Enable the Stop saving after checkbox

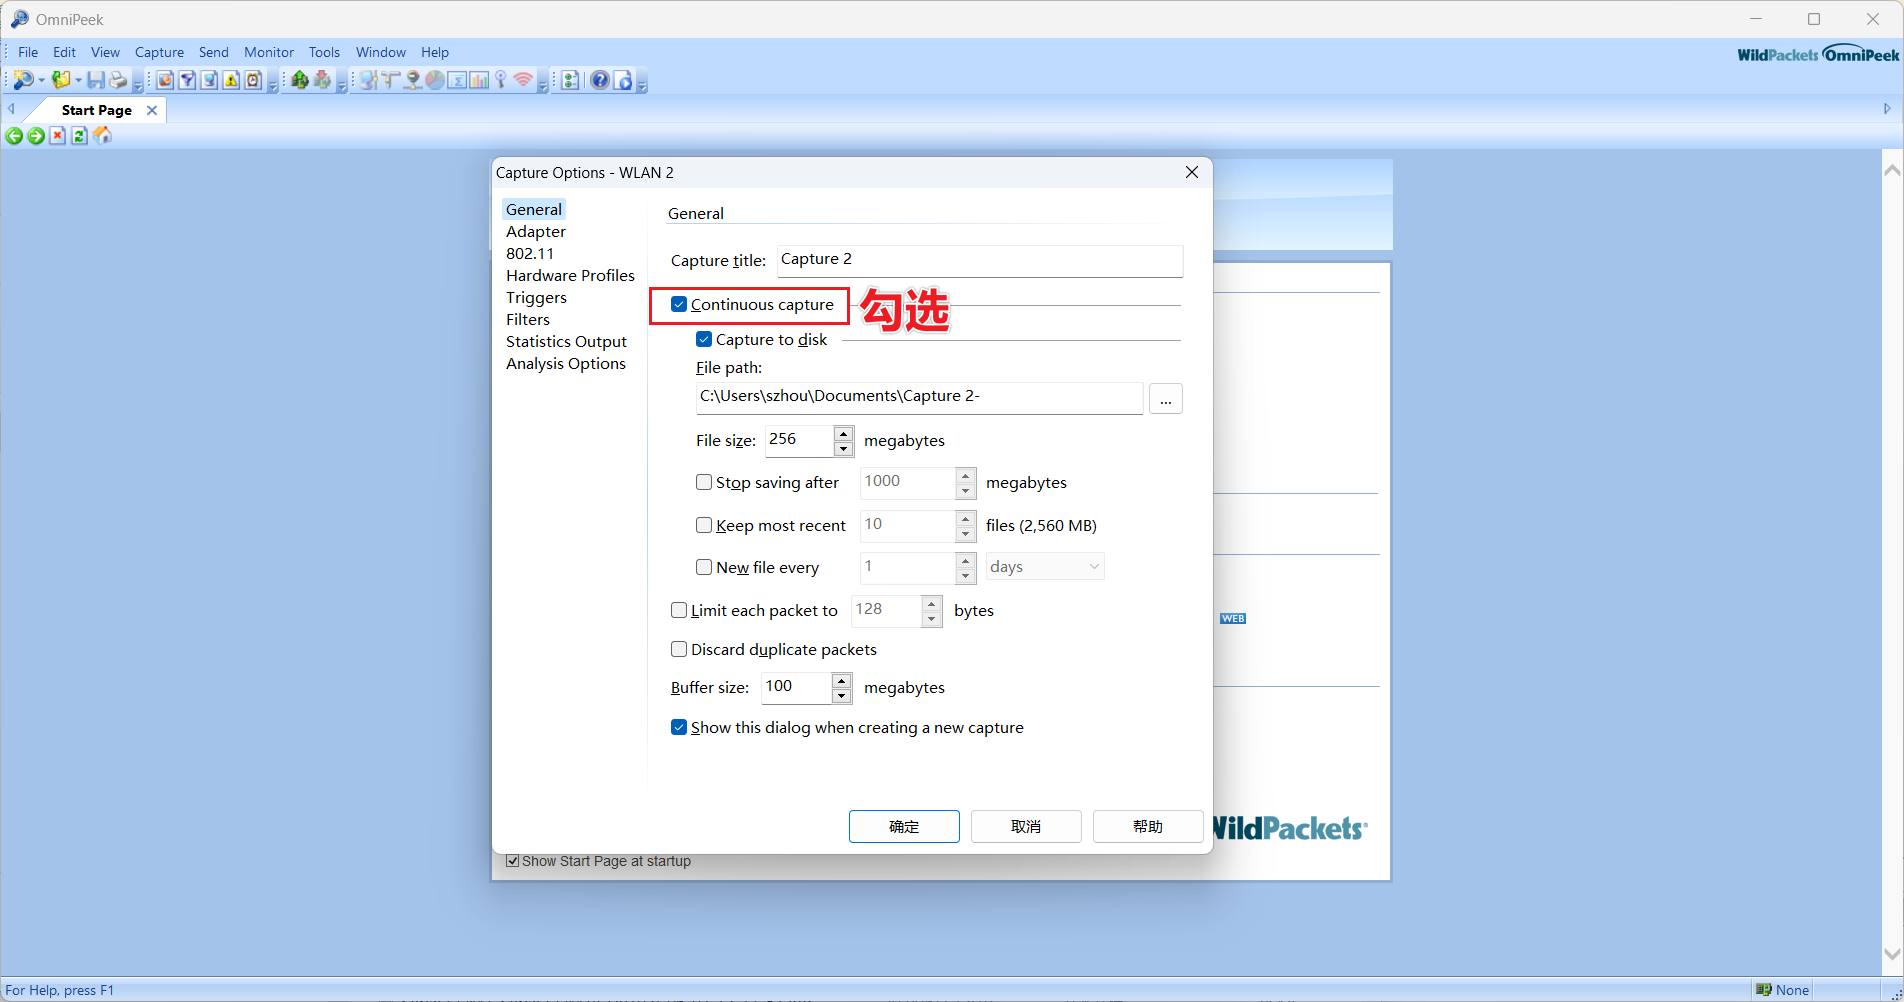[704, 482]
